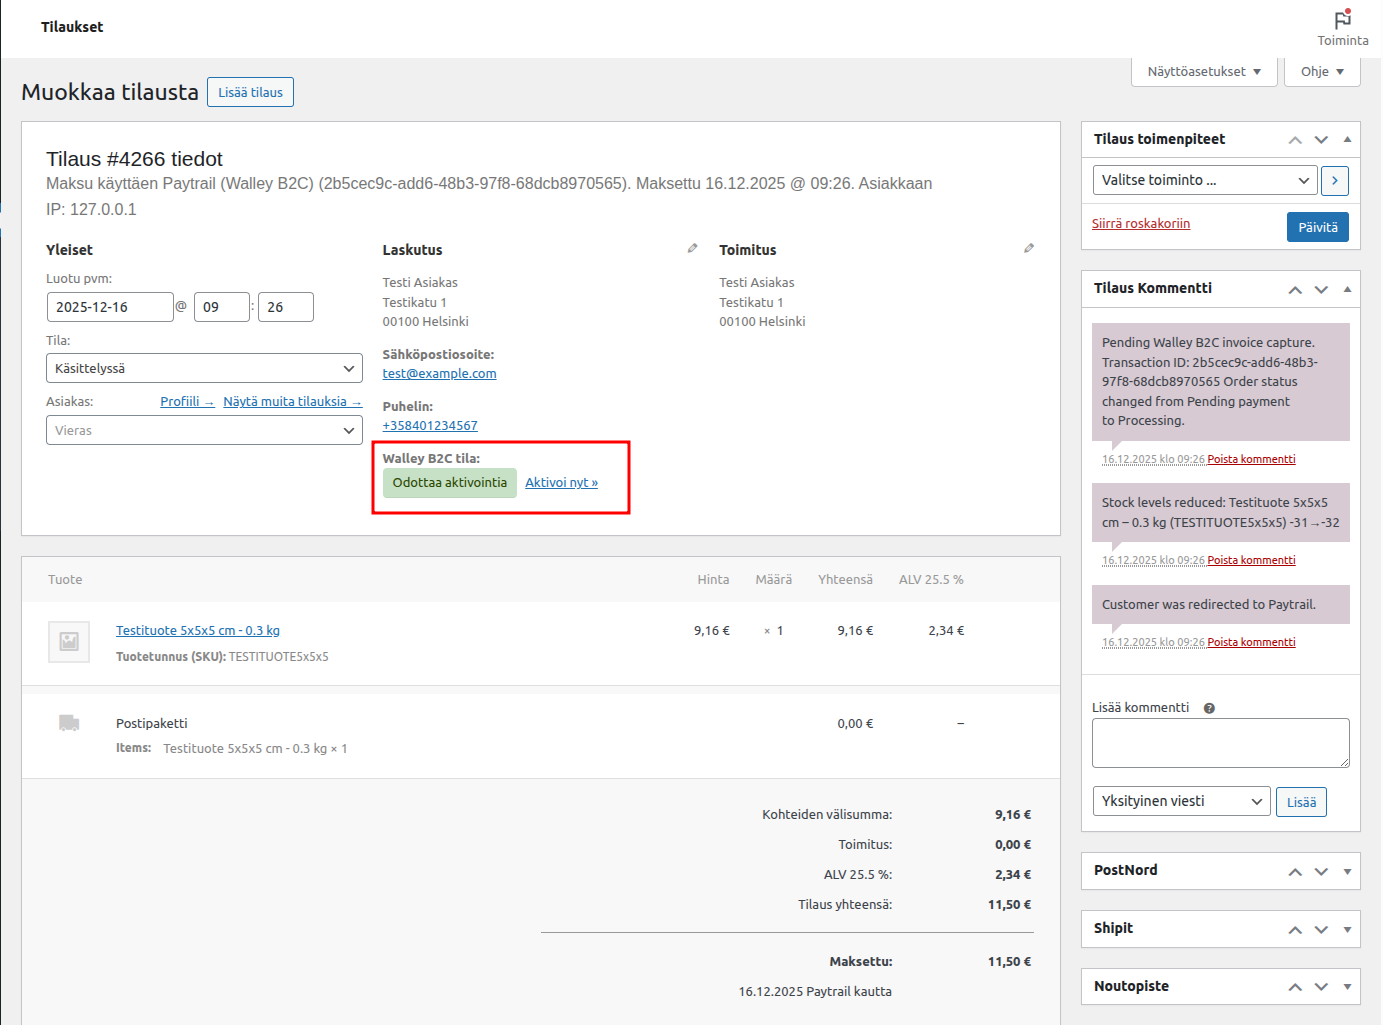The image size is (1383, 1025).
Task: Move the Tilaus toimenpiteet panel up
Action: click(1295, 140)
